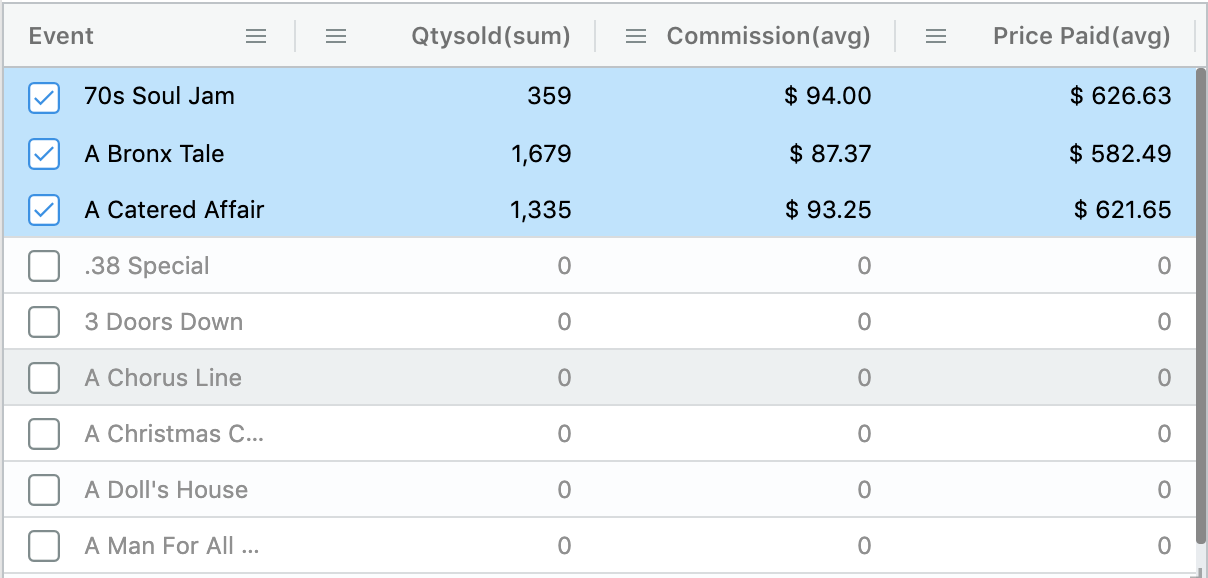Click the vertical scrollbar thumb
Image resolution: width=1208 pixels, height=578 pixels.
(1201, 300)
